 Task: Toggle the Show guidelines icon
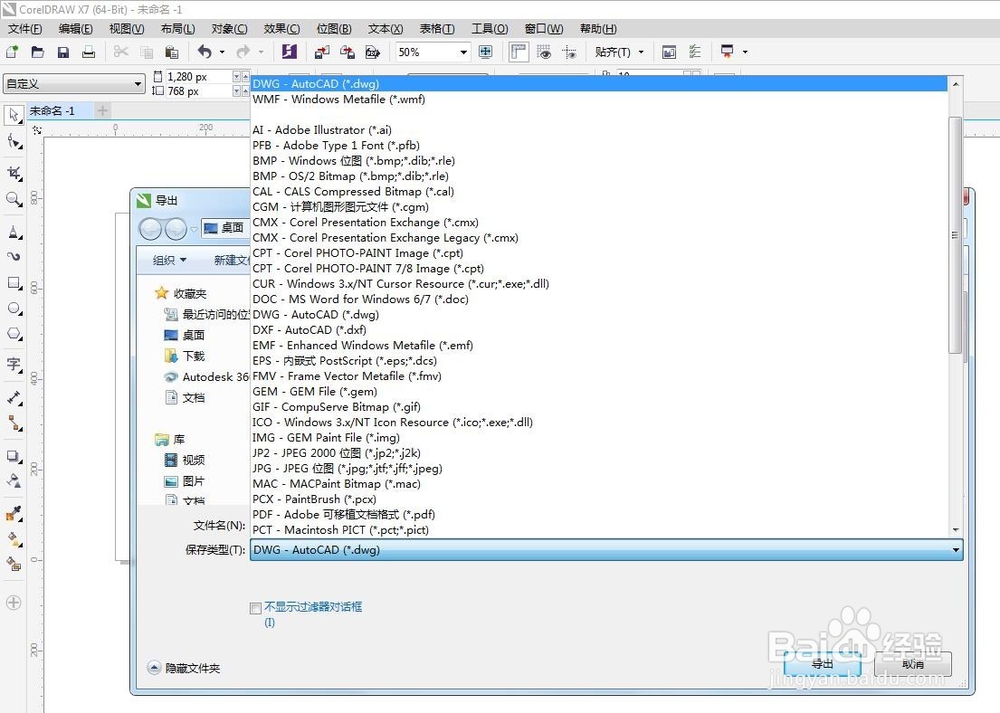click(570, 52)
